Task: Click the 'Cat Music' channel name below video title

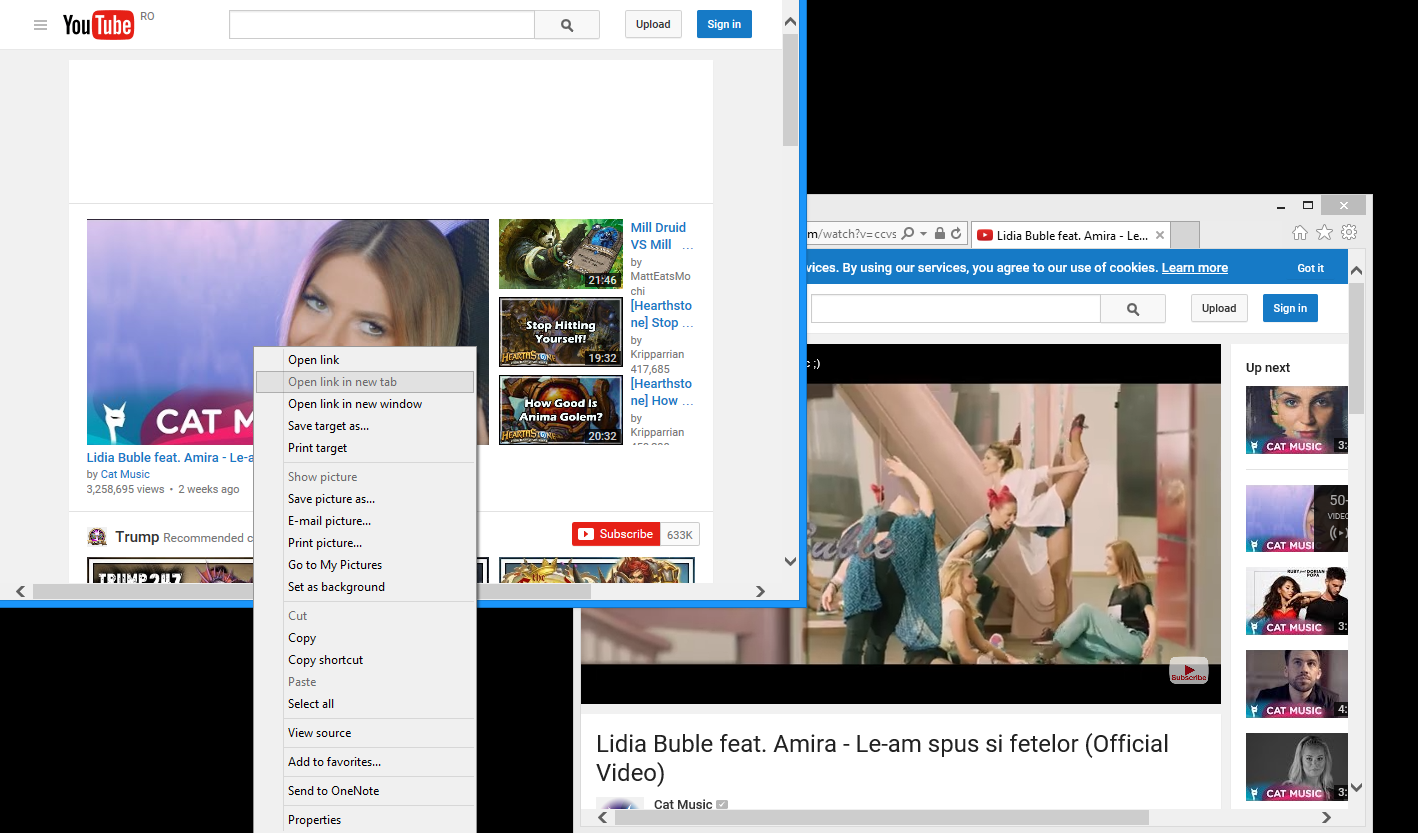Action: tap(683, 804)
